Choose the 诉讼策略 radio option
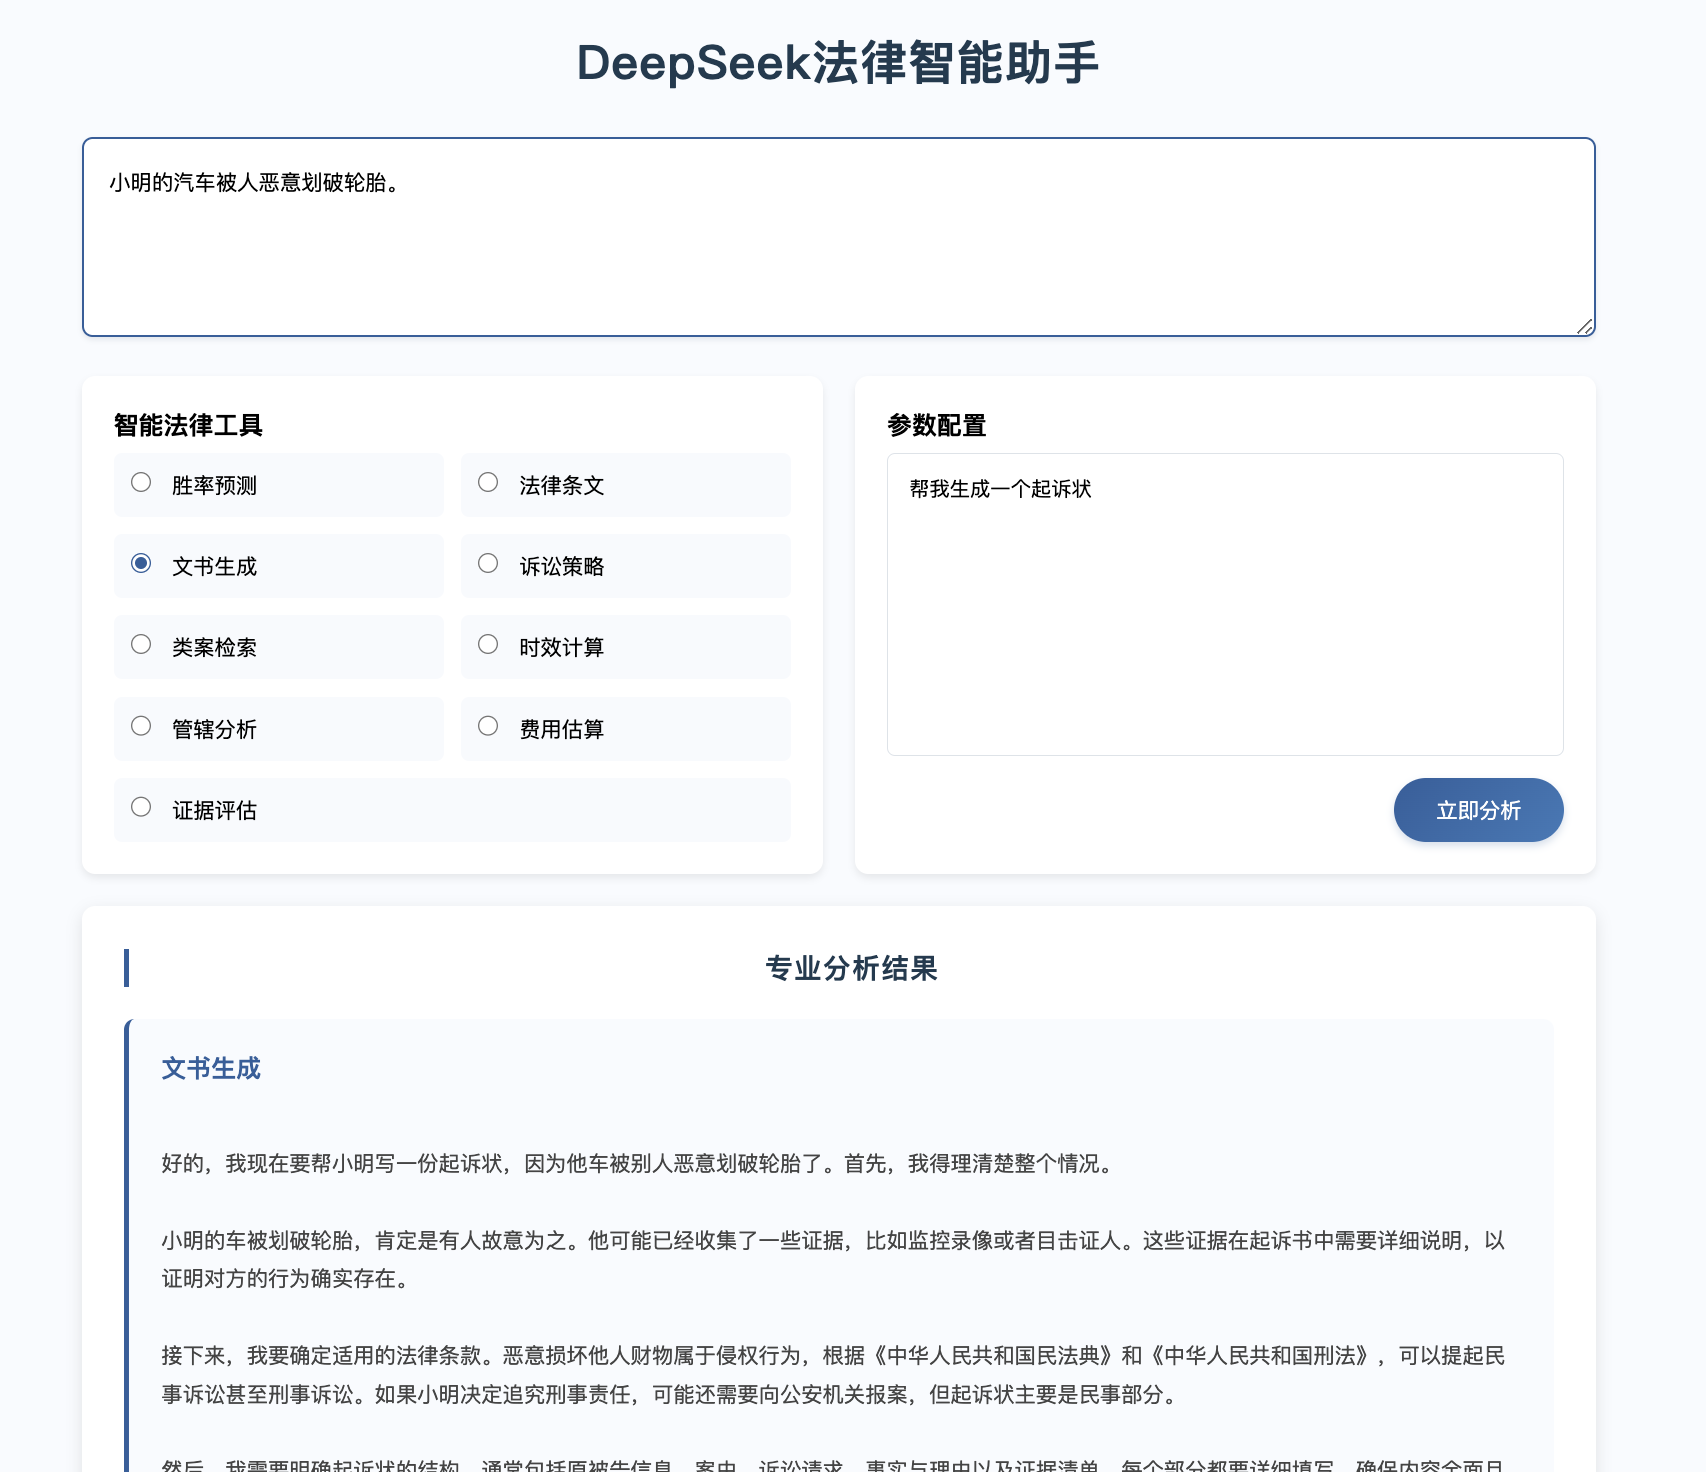 point(488,564)
